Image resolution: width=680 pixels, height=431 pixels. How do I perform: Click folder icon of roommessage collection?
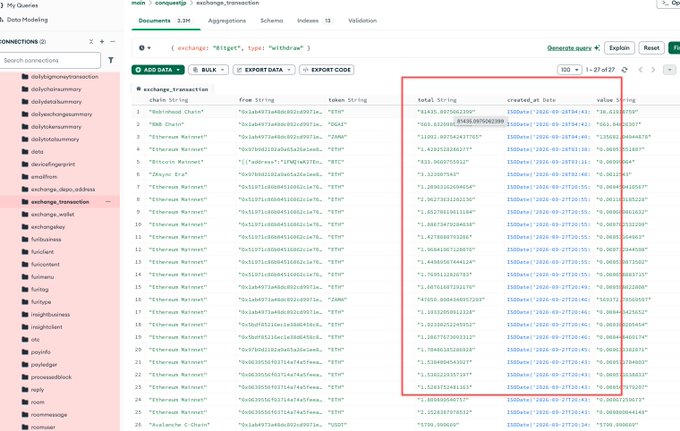pos(25,415)
